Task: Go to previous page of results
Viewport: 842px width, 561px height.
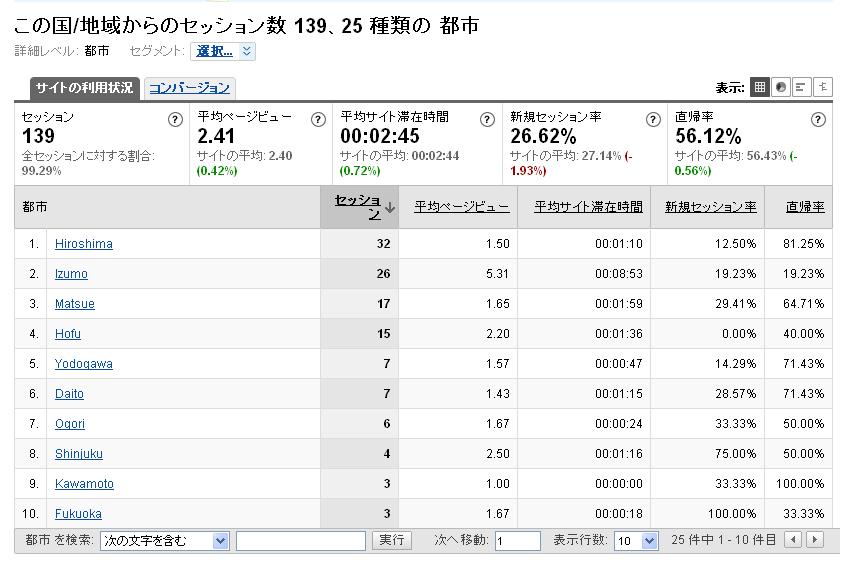Action: pyautogui.click(x=793, y=540)
